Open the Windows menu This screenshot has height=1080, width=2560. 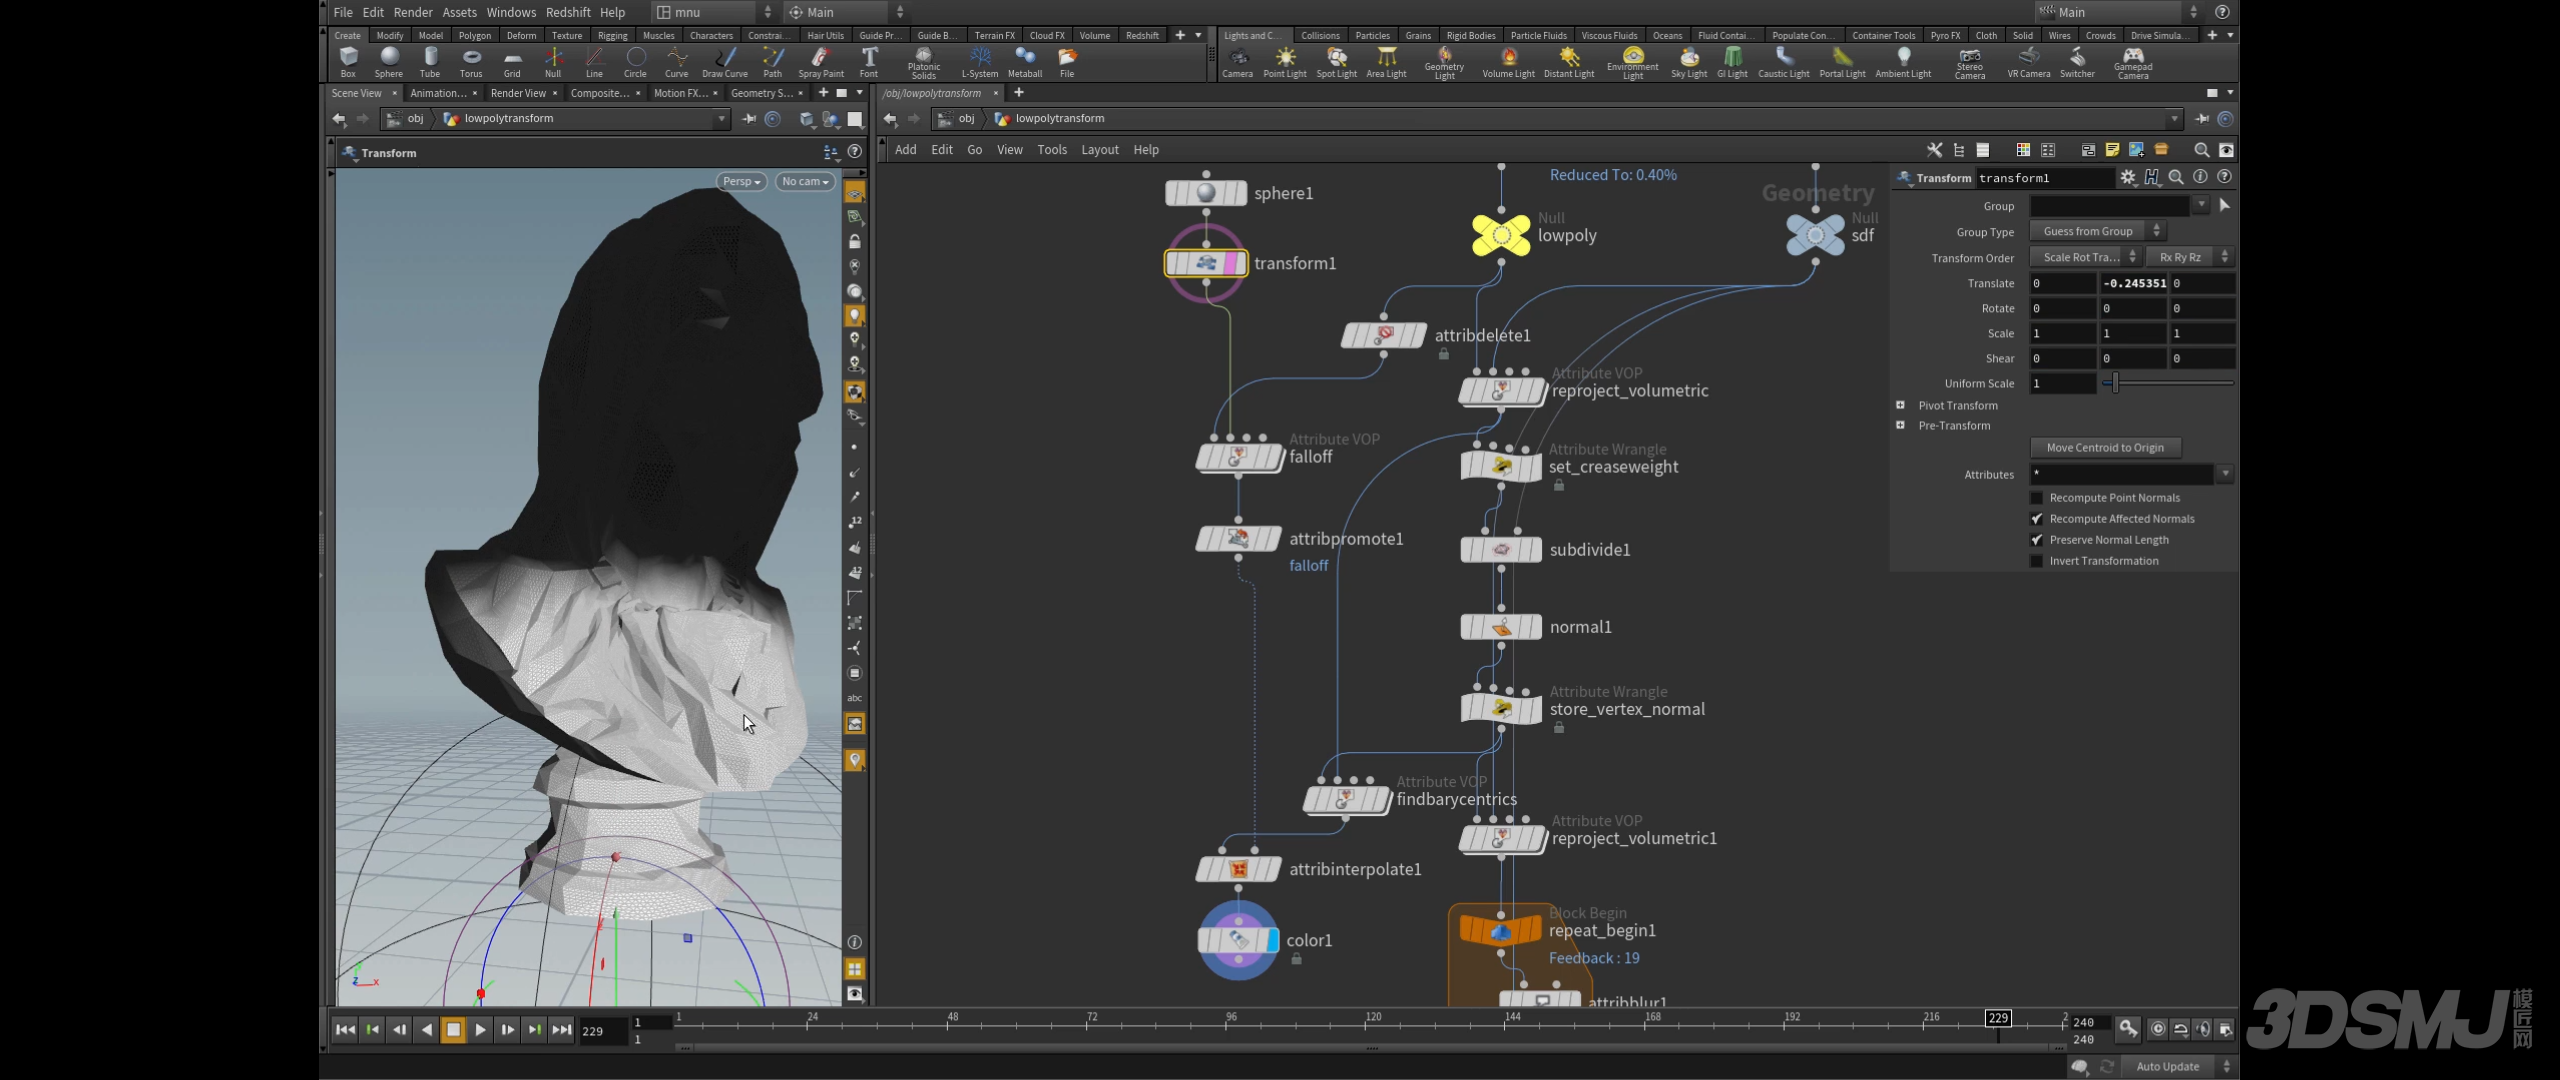[x=511, y=12]
